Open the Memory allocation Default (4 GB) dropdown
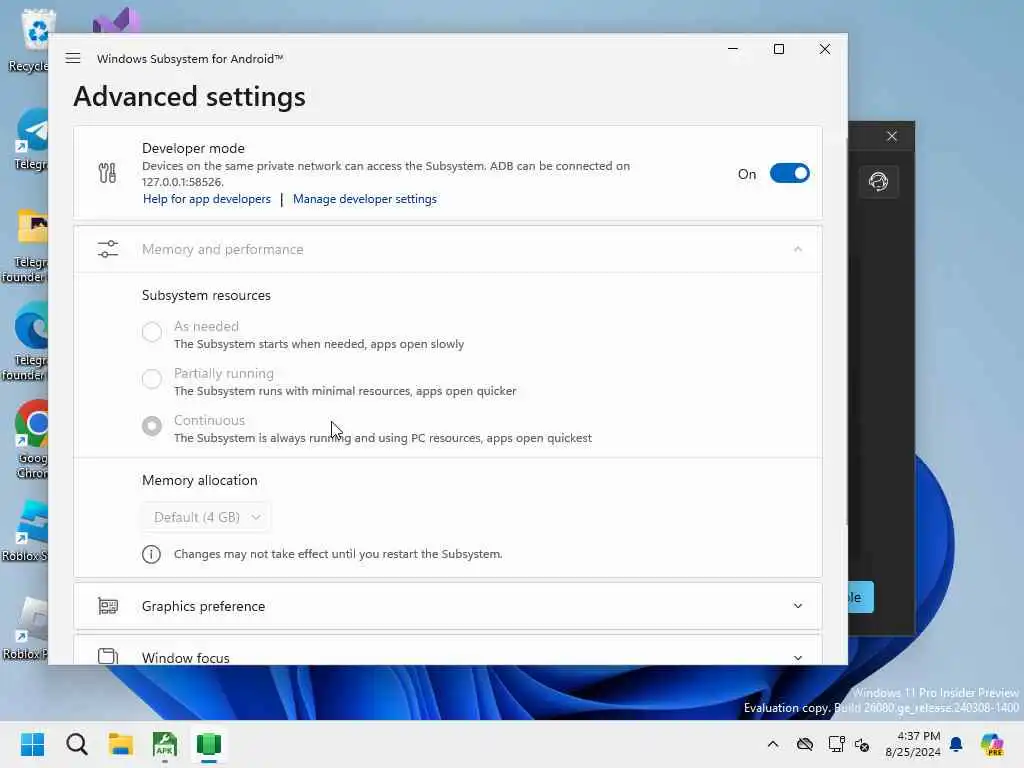Image resolution: width=1024 pixels, height=768 pixels. pos(206,517)
